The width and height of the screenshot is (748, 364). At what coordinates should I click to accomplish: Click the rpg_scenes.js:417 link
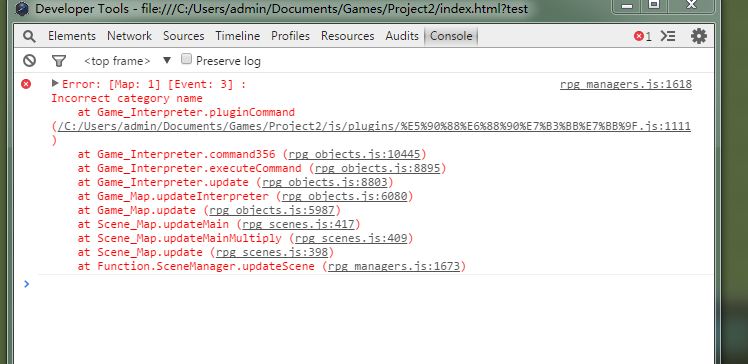click(298, 224)
